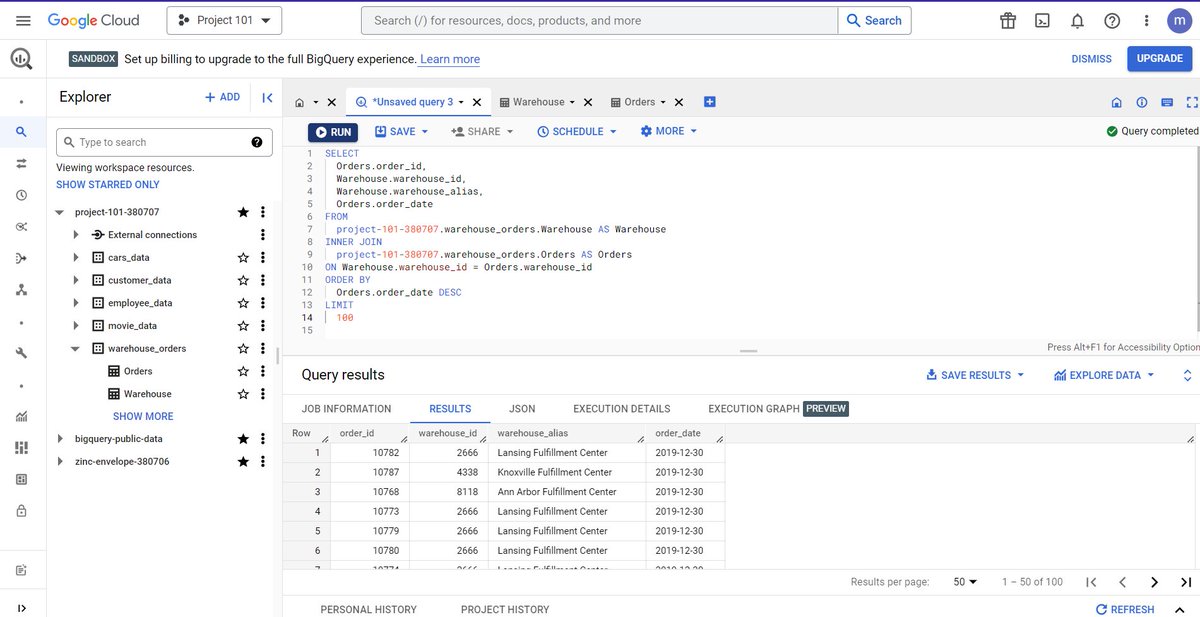
Task: Click the UPGRADE button
Action: [x=1160, y=59]
